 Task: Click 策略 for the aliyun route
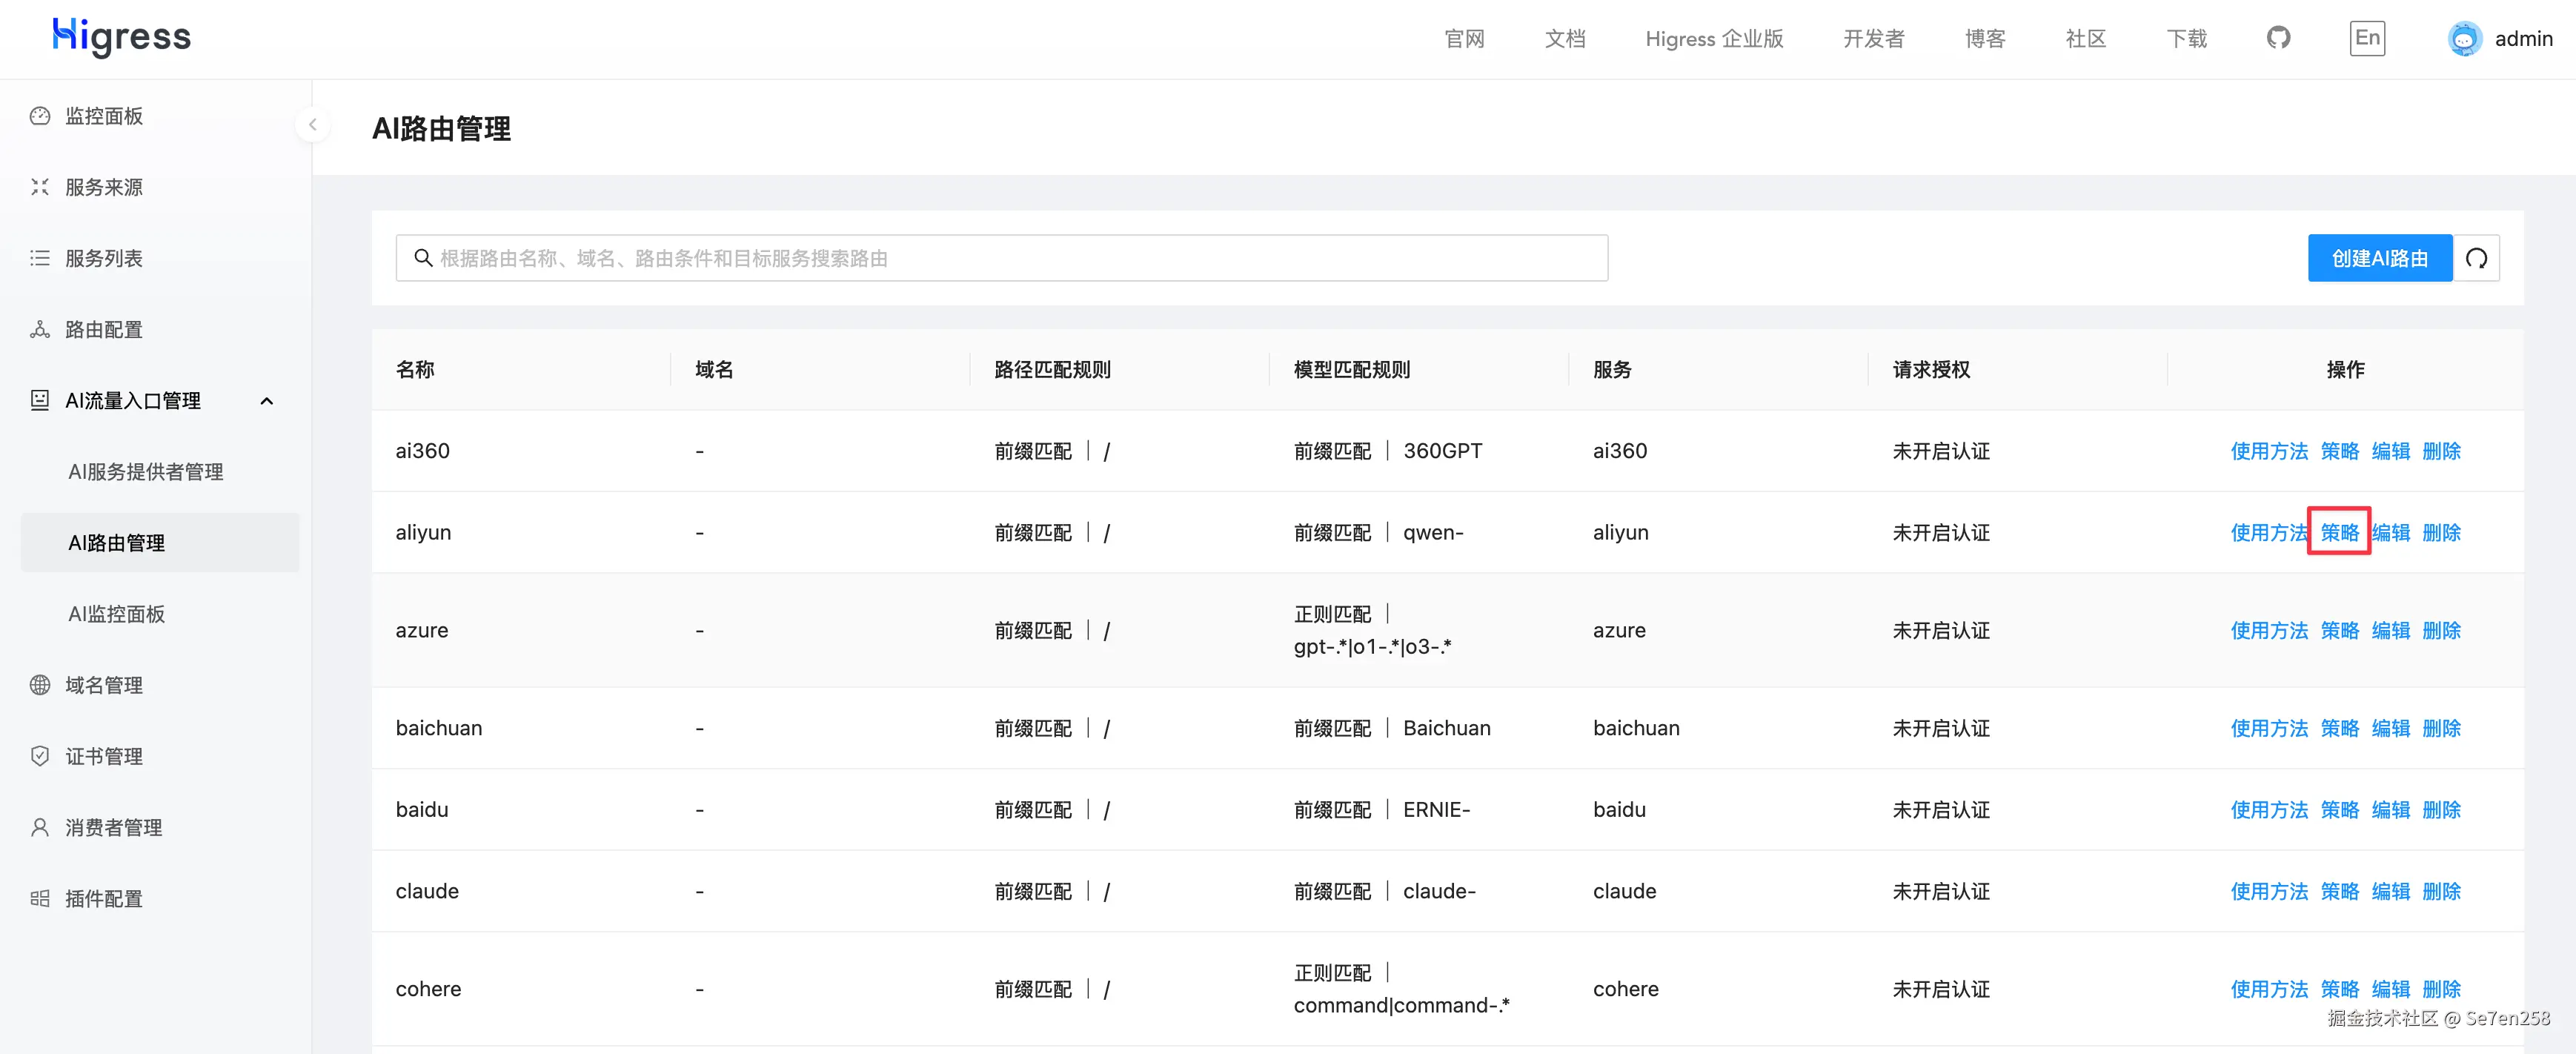click(x=2339, y=532)
